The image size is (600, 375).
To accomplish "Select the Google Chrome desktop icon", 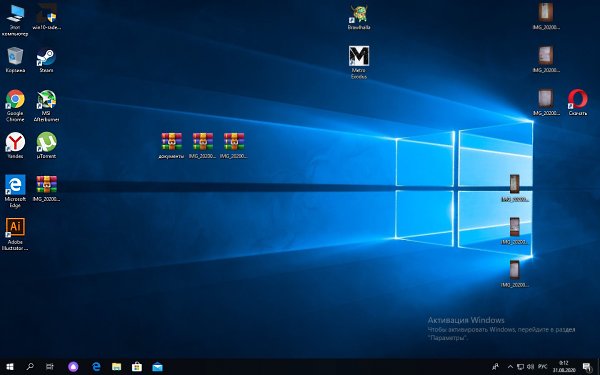I will [x=15, y=105].
